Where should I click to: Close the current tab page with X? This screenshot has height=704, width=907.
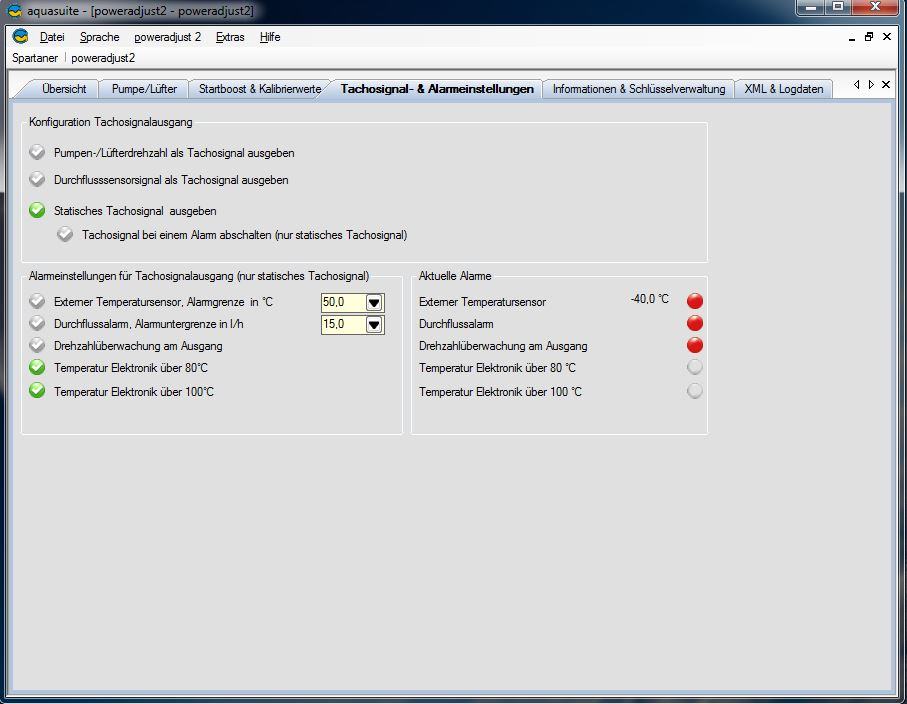coord(886,84)
